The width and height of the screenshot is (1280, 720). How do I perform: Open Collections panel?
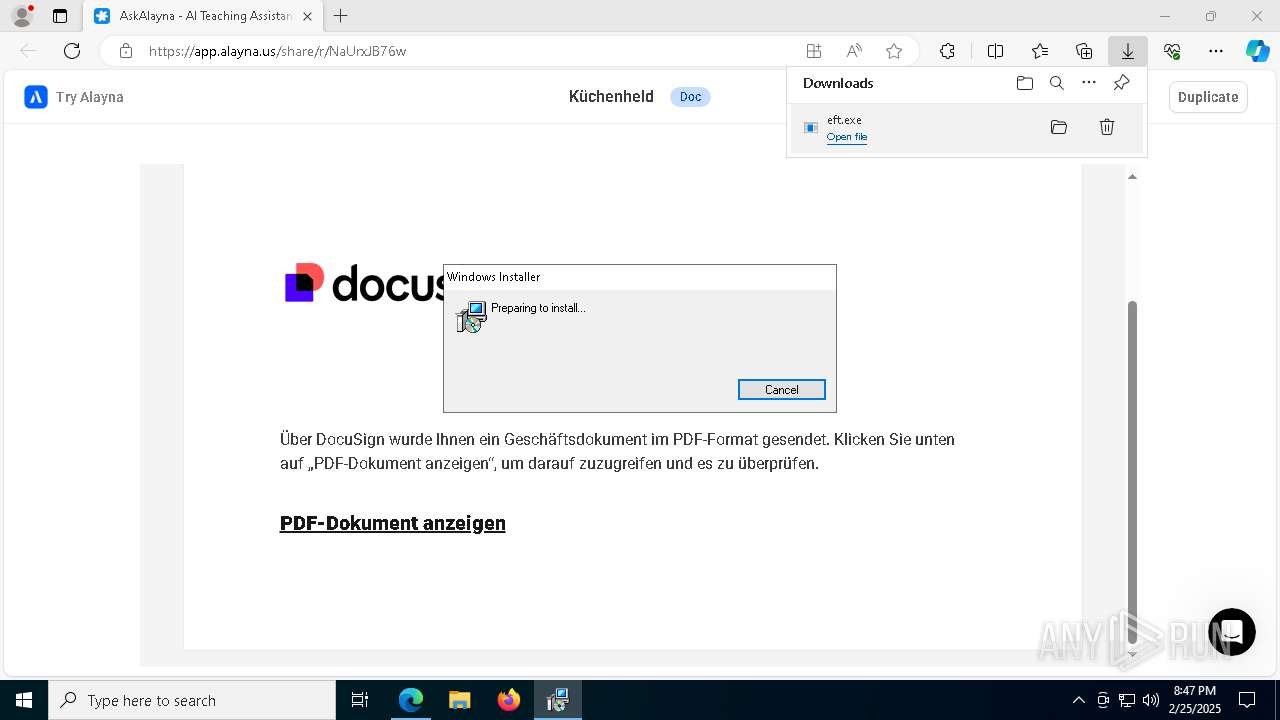tap(1084, 51)
